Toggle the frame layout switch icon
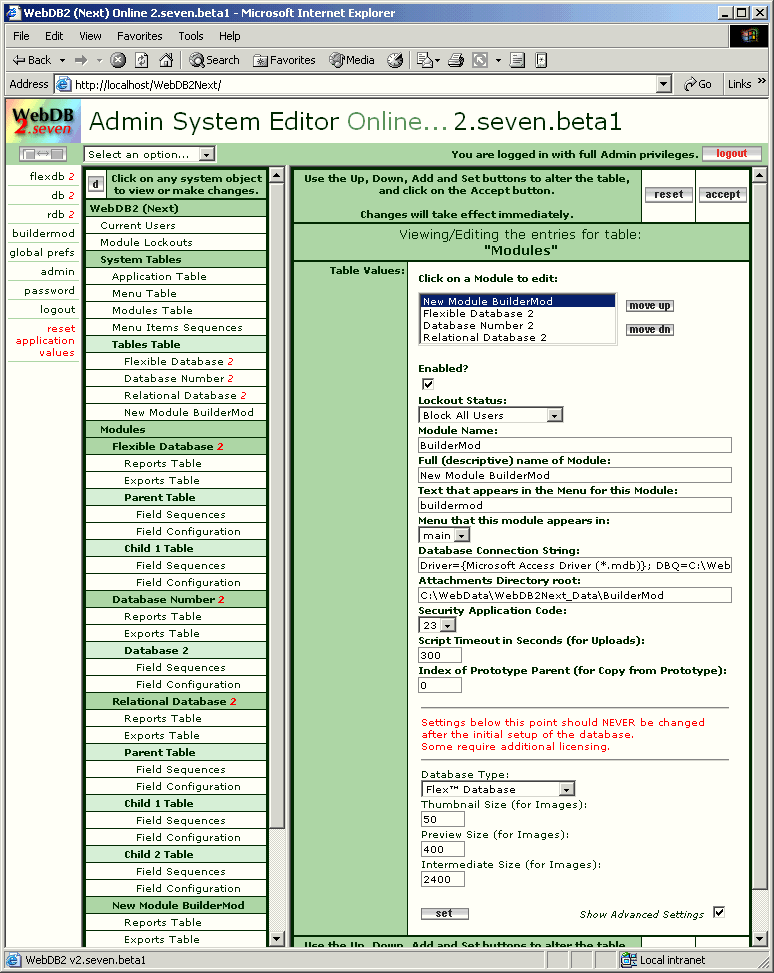774x973 pixels. tap(43, 154)
